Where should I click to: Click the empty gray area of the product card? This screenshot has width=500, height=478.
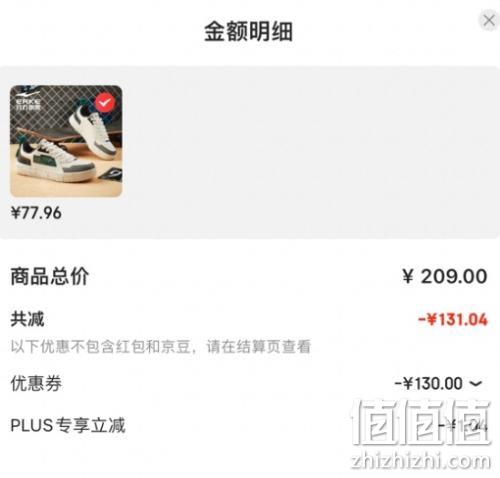coord(310,152)
